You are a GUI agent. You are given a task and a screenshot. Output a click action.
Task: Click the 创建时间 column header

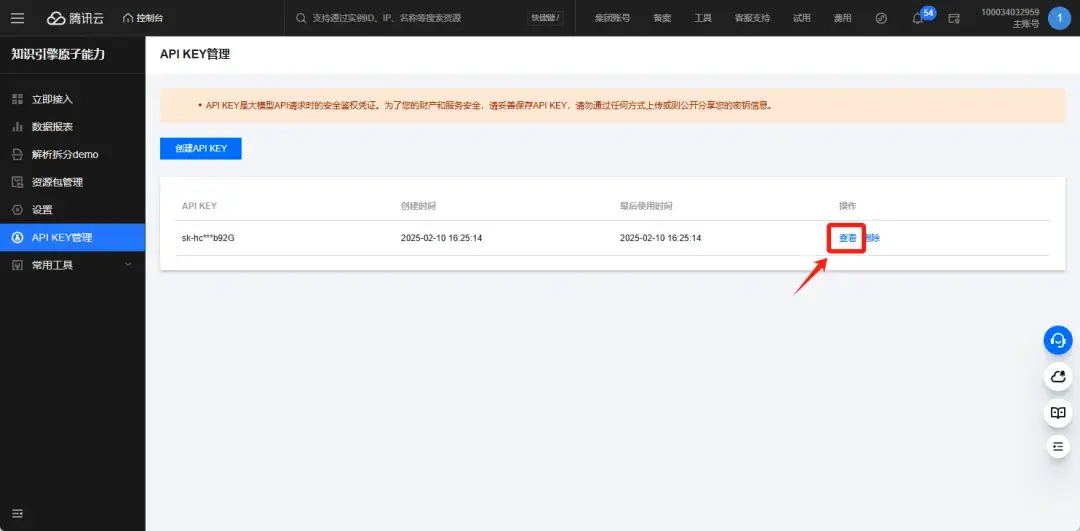418,206
